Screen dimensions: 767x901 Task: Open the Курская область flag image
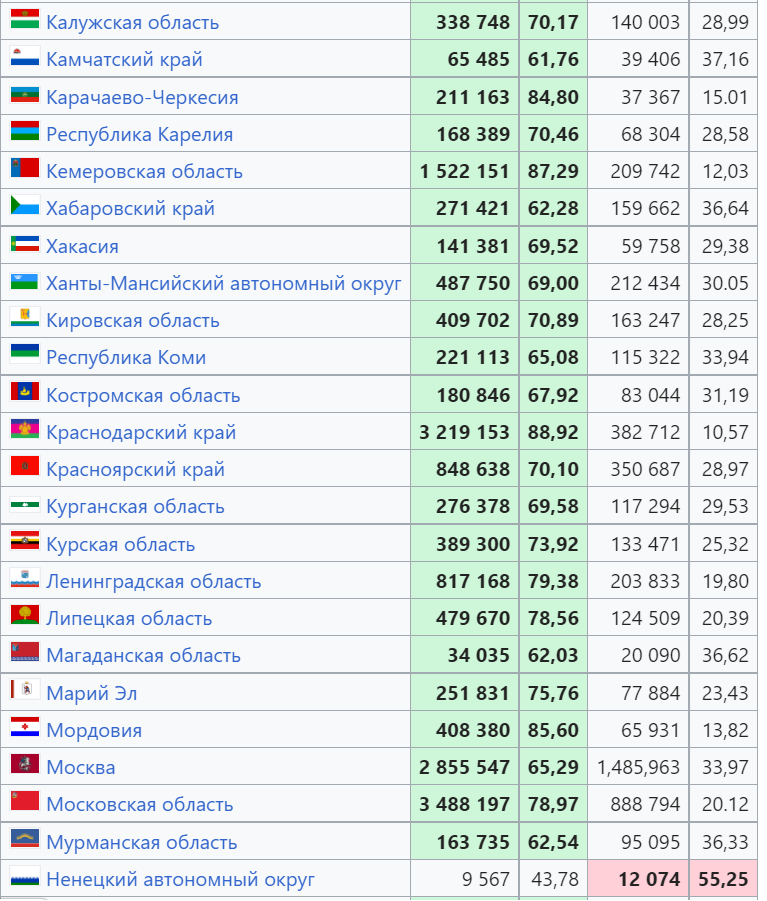click(25, 541)
